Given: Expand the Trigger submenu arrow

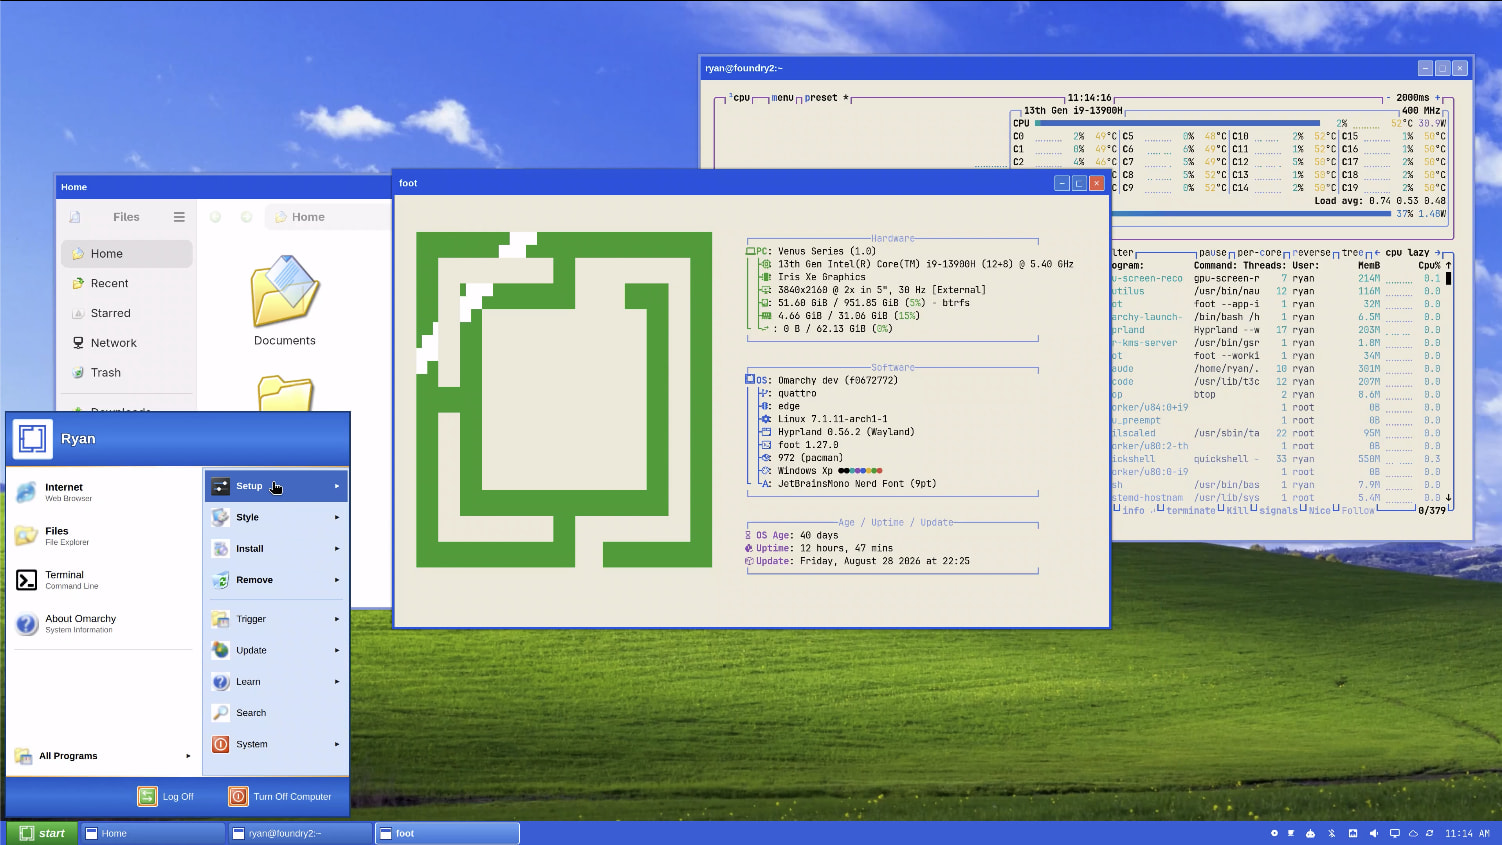Looking at the screenshot, I should 337,619.
